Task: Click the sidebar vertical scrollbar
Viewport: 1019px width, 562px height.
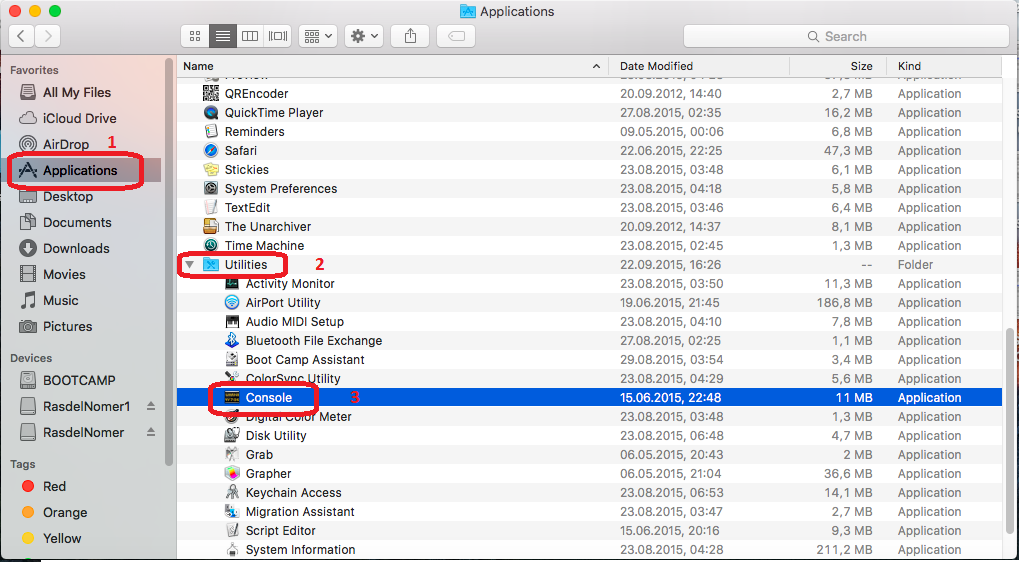Action: tap(170, 262)
